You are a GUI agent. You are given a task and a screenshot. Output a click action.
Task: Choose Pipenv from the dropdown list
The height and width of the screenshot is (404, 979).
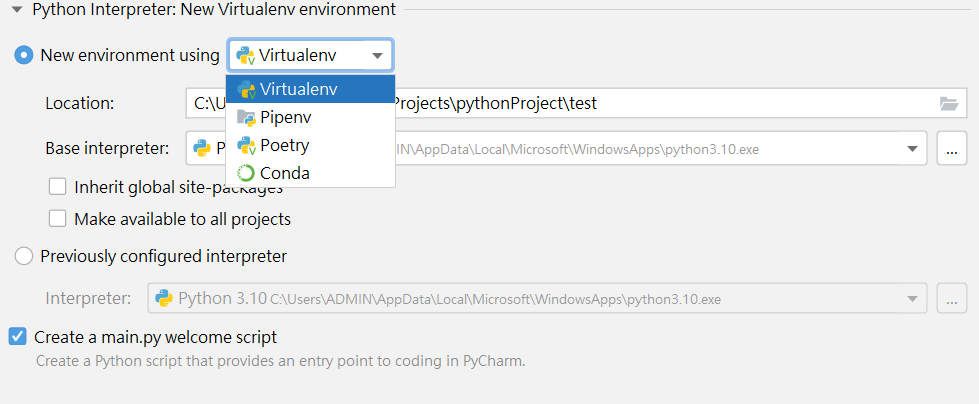point(310,117)
